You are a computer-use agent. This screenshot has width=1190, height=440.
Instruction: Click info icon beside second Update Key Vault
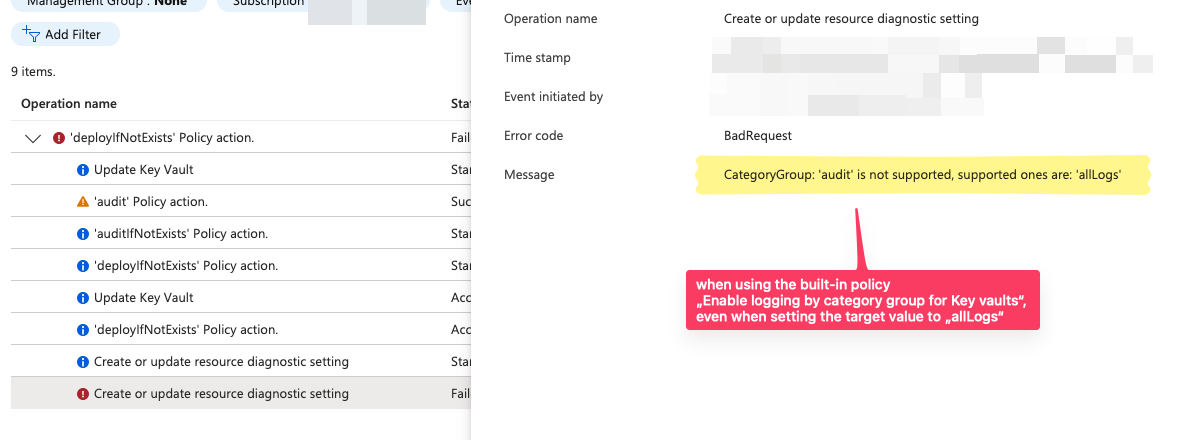coord(83,298)
